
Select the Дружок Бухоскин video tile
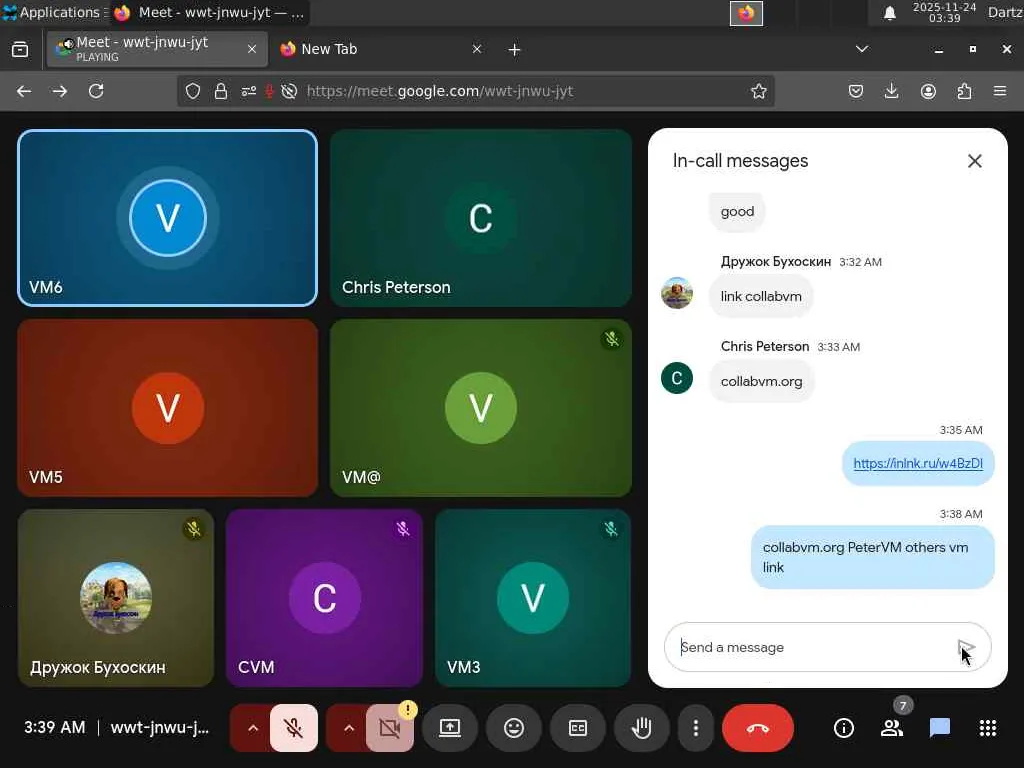[x=116, y=598]
